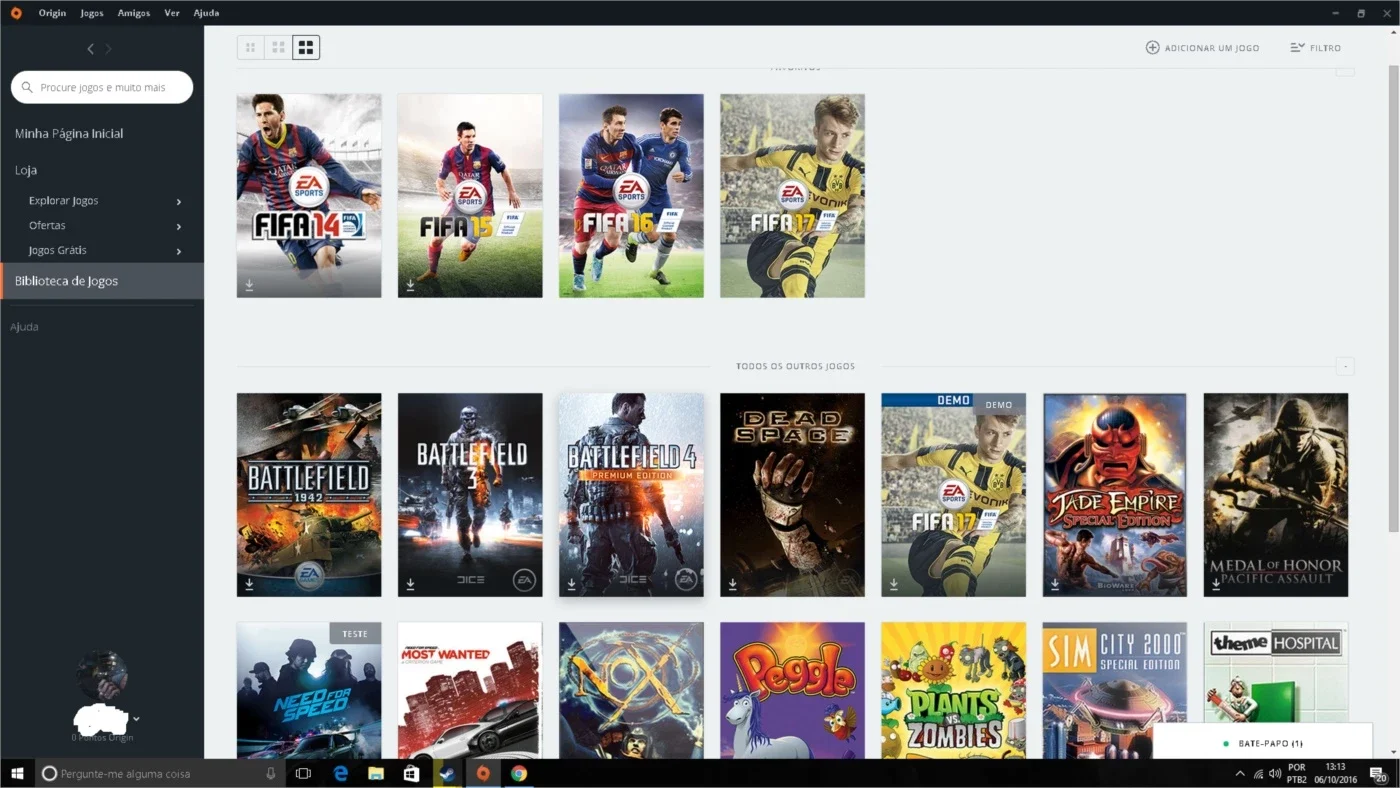1400x788 pixels.
Task: Click the plus icon for Adicionar um Jogo
Action: (1152, 48)
